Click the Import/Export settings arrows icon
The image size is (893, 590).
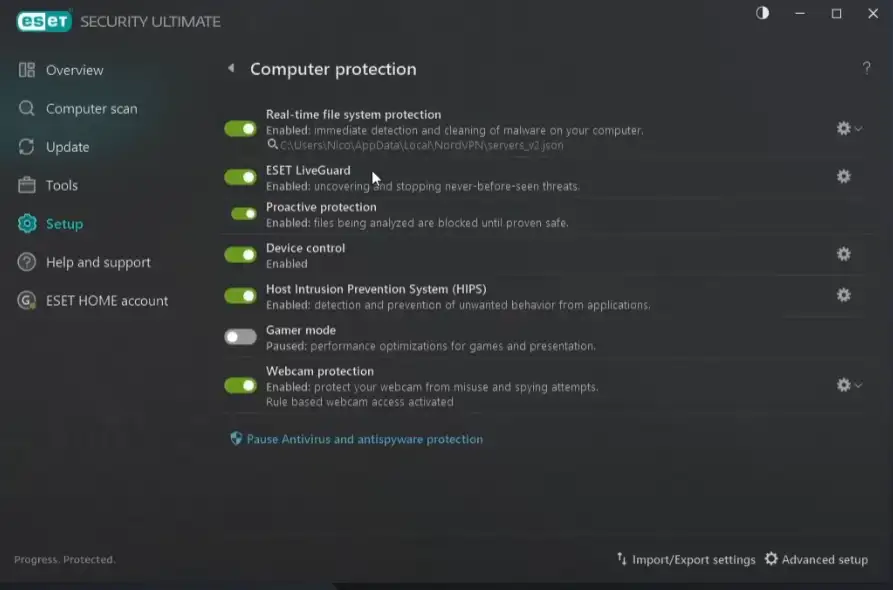(622, 559)
